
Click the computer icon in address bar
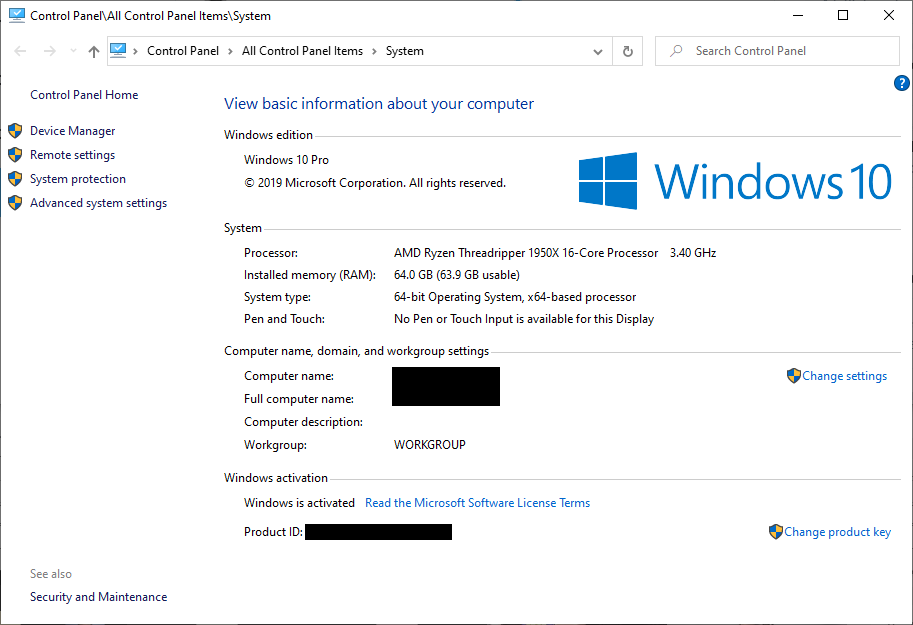coord(118,51)
